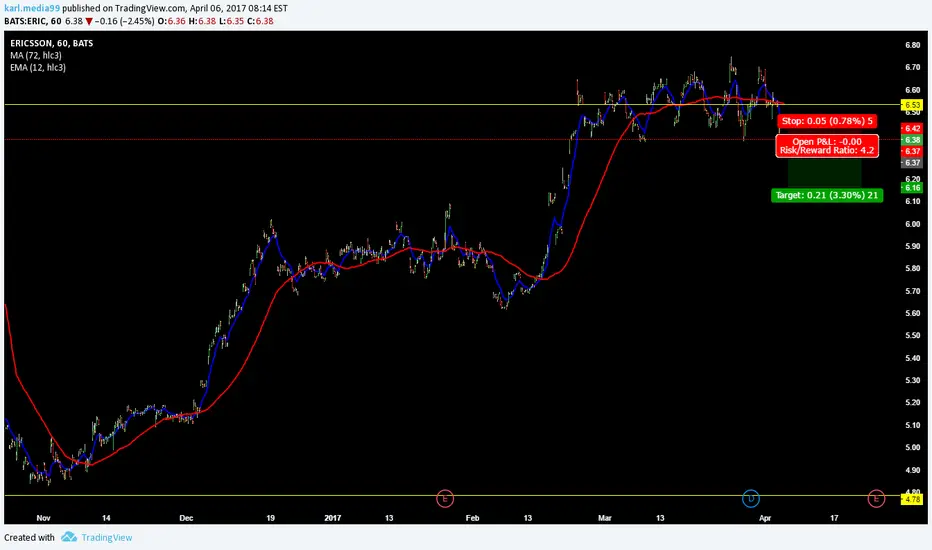Click the red earnings marker after 17
This screenshot has height=550, width=932.
click(876, 498)
